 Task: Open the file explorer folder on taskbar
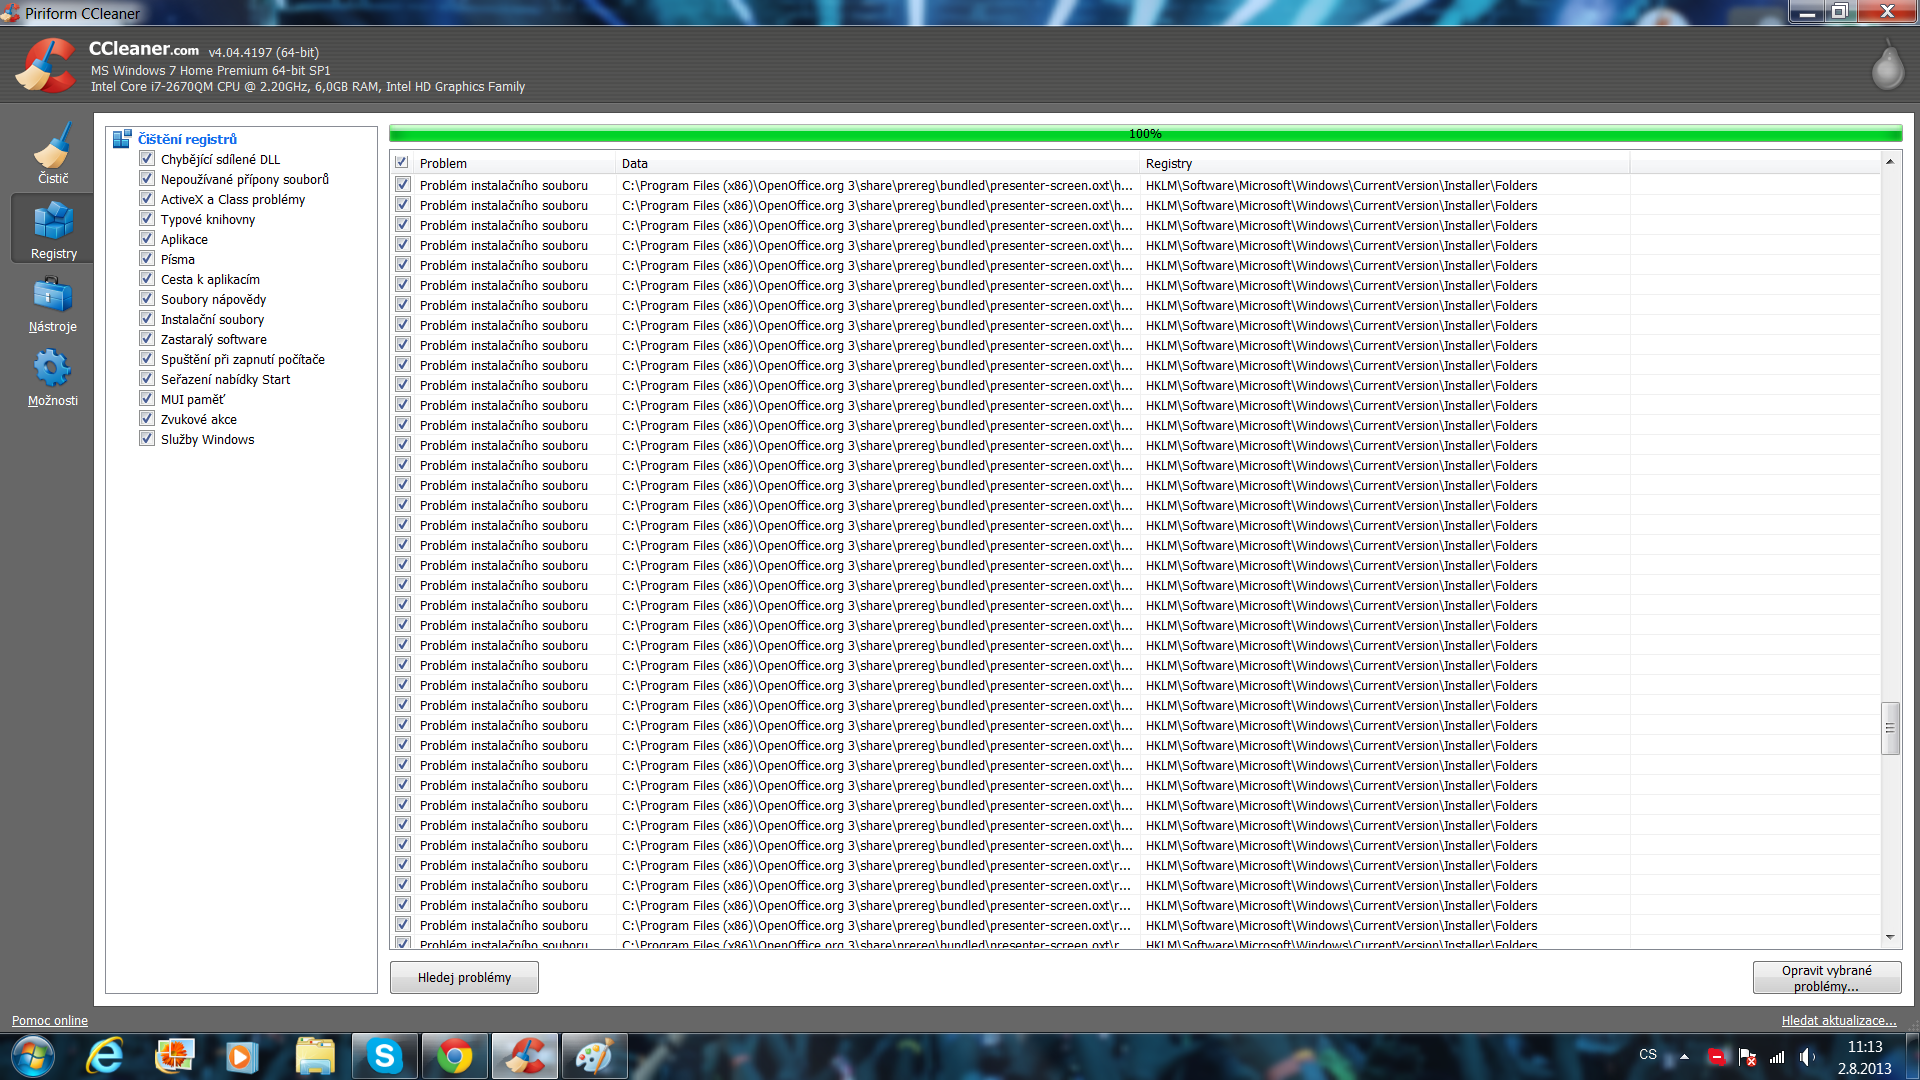point(315,1056)
